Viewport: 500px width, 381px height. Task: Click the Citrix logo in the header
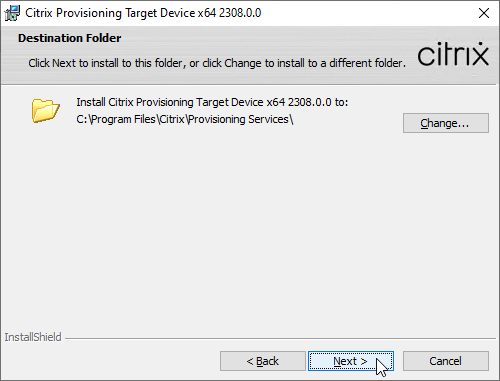[453, 54]
